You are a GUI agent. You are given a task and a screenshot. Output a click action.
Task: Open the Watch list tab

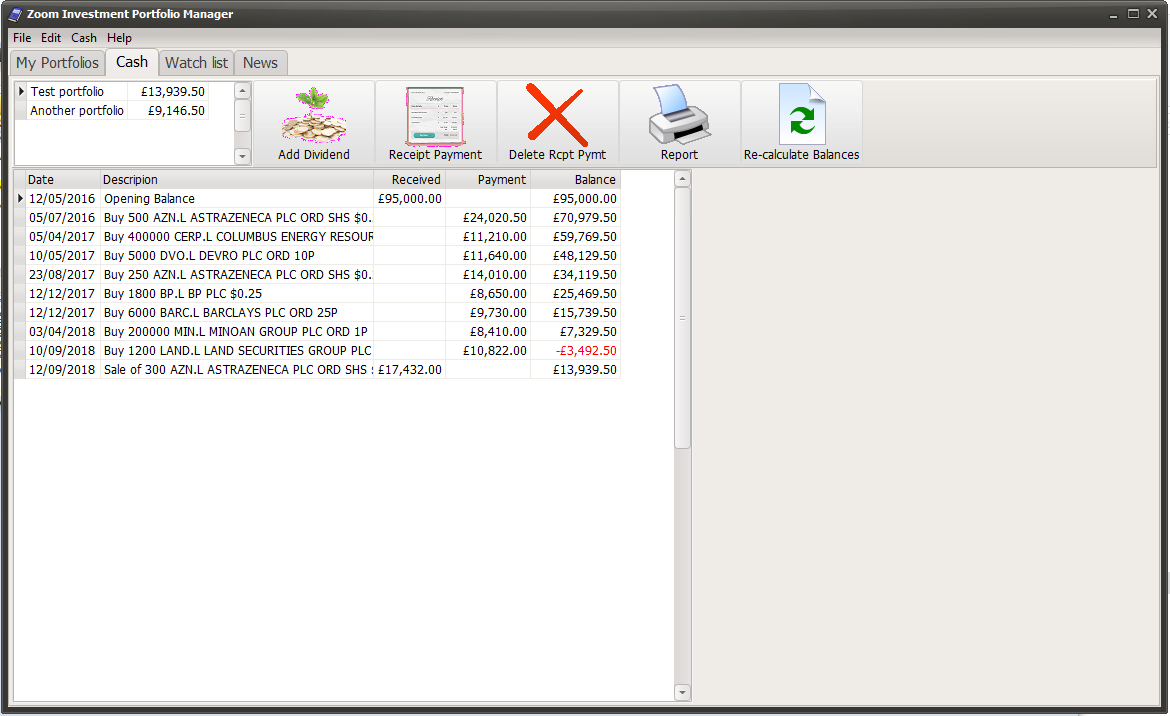pyautogui.click(x=195, y=62)
